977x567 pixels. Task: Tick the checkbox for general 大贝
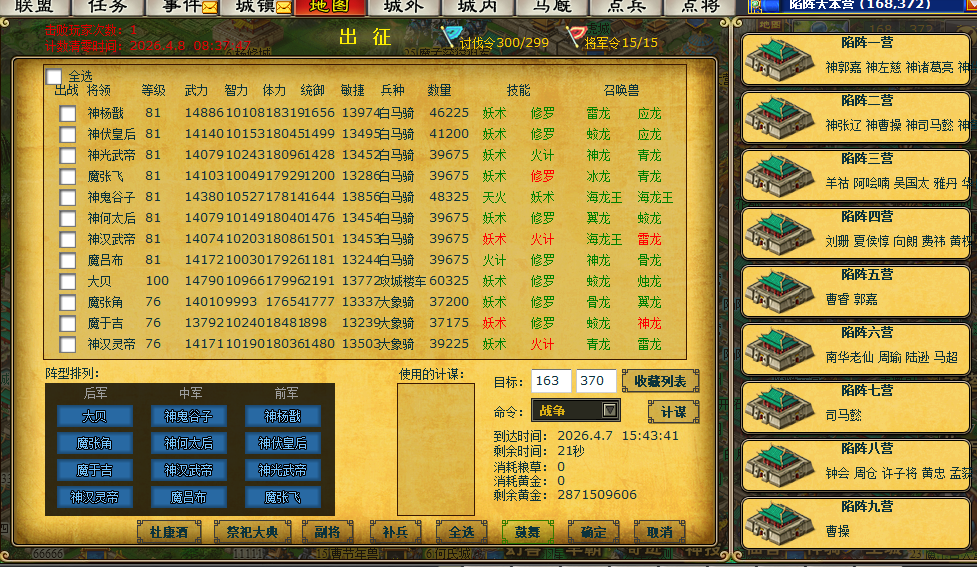(67, 281)
